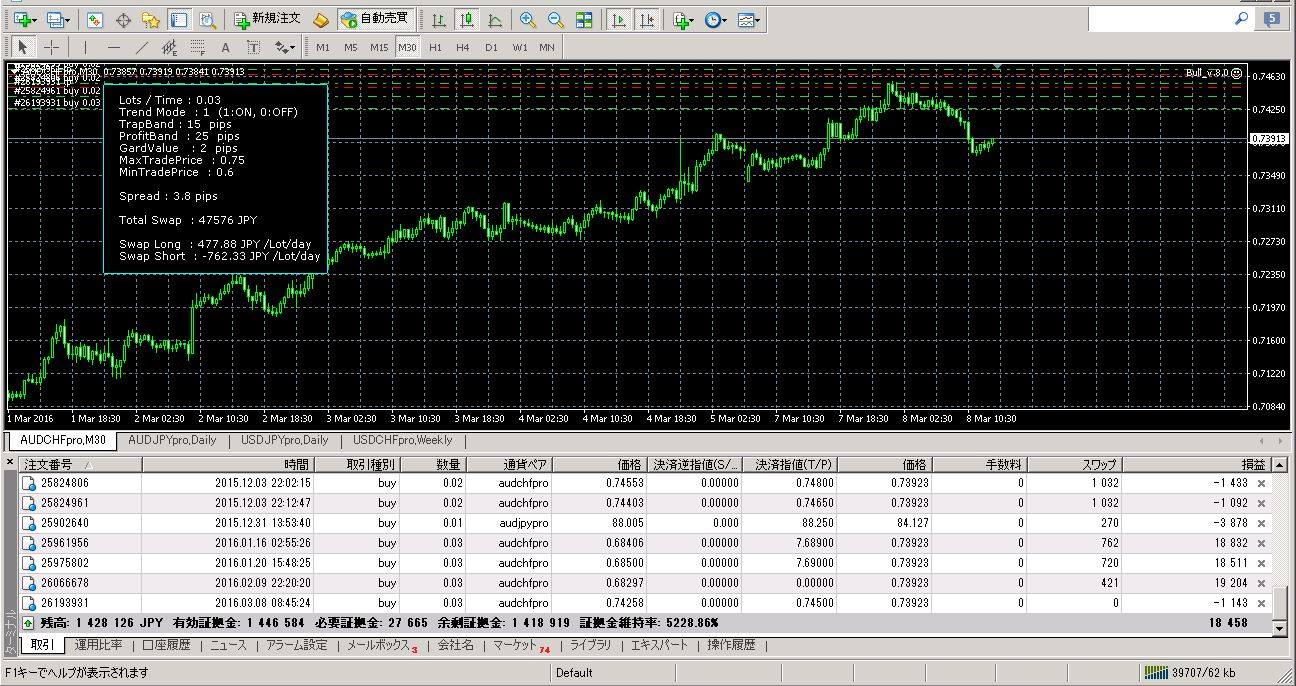Switch to D1 timeframe

(491, 47)
